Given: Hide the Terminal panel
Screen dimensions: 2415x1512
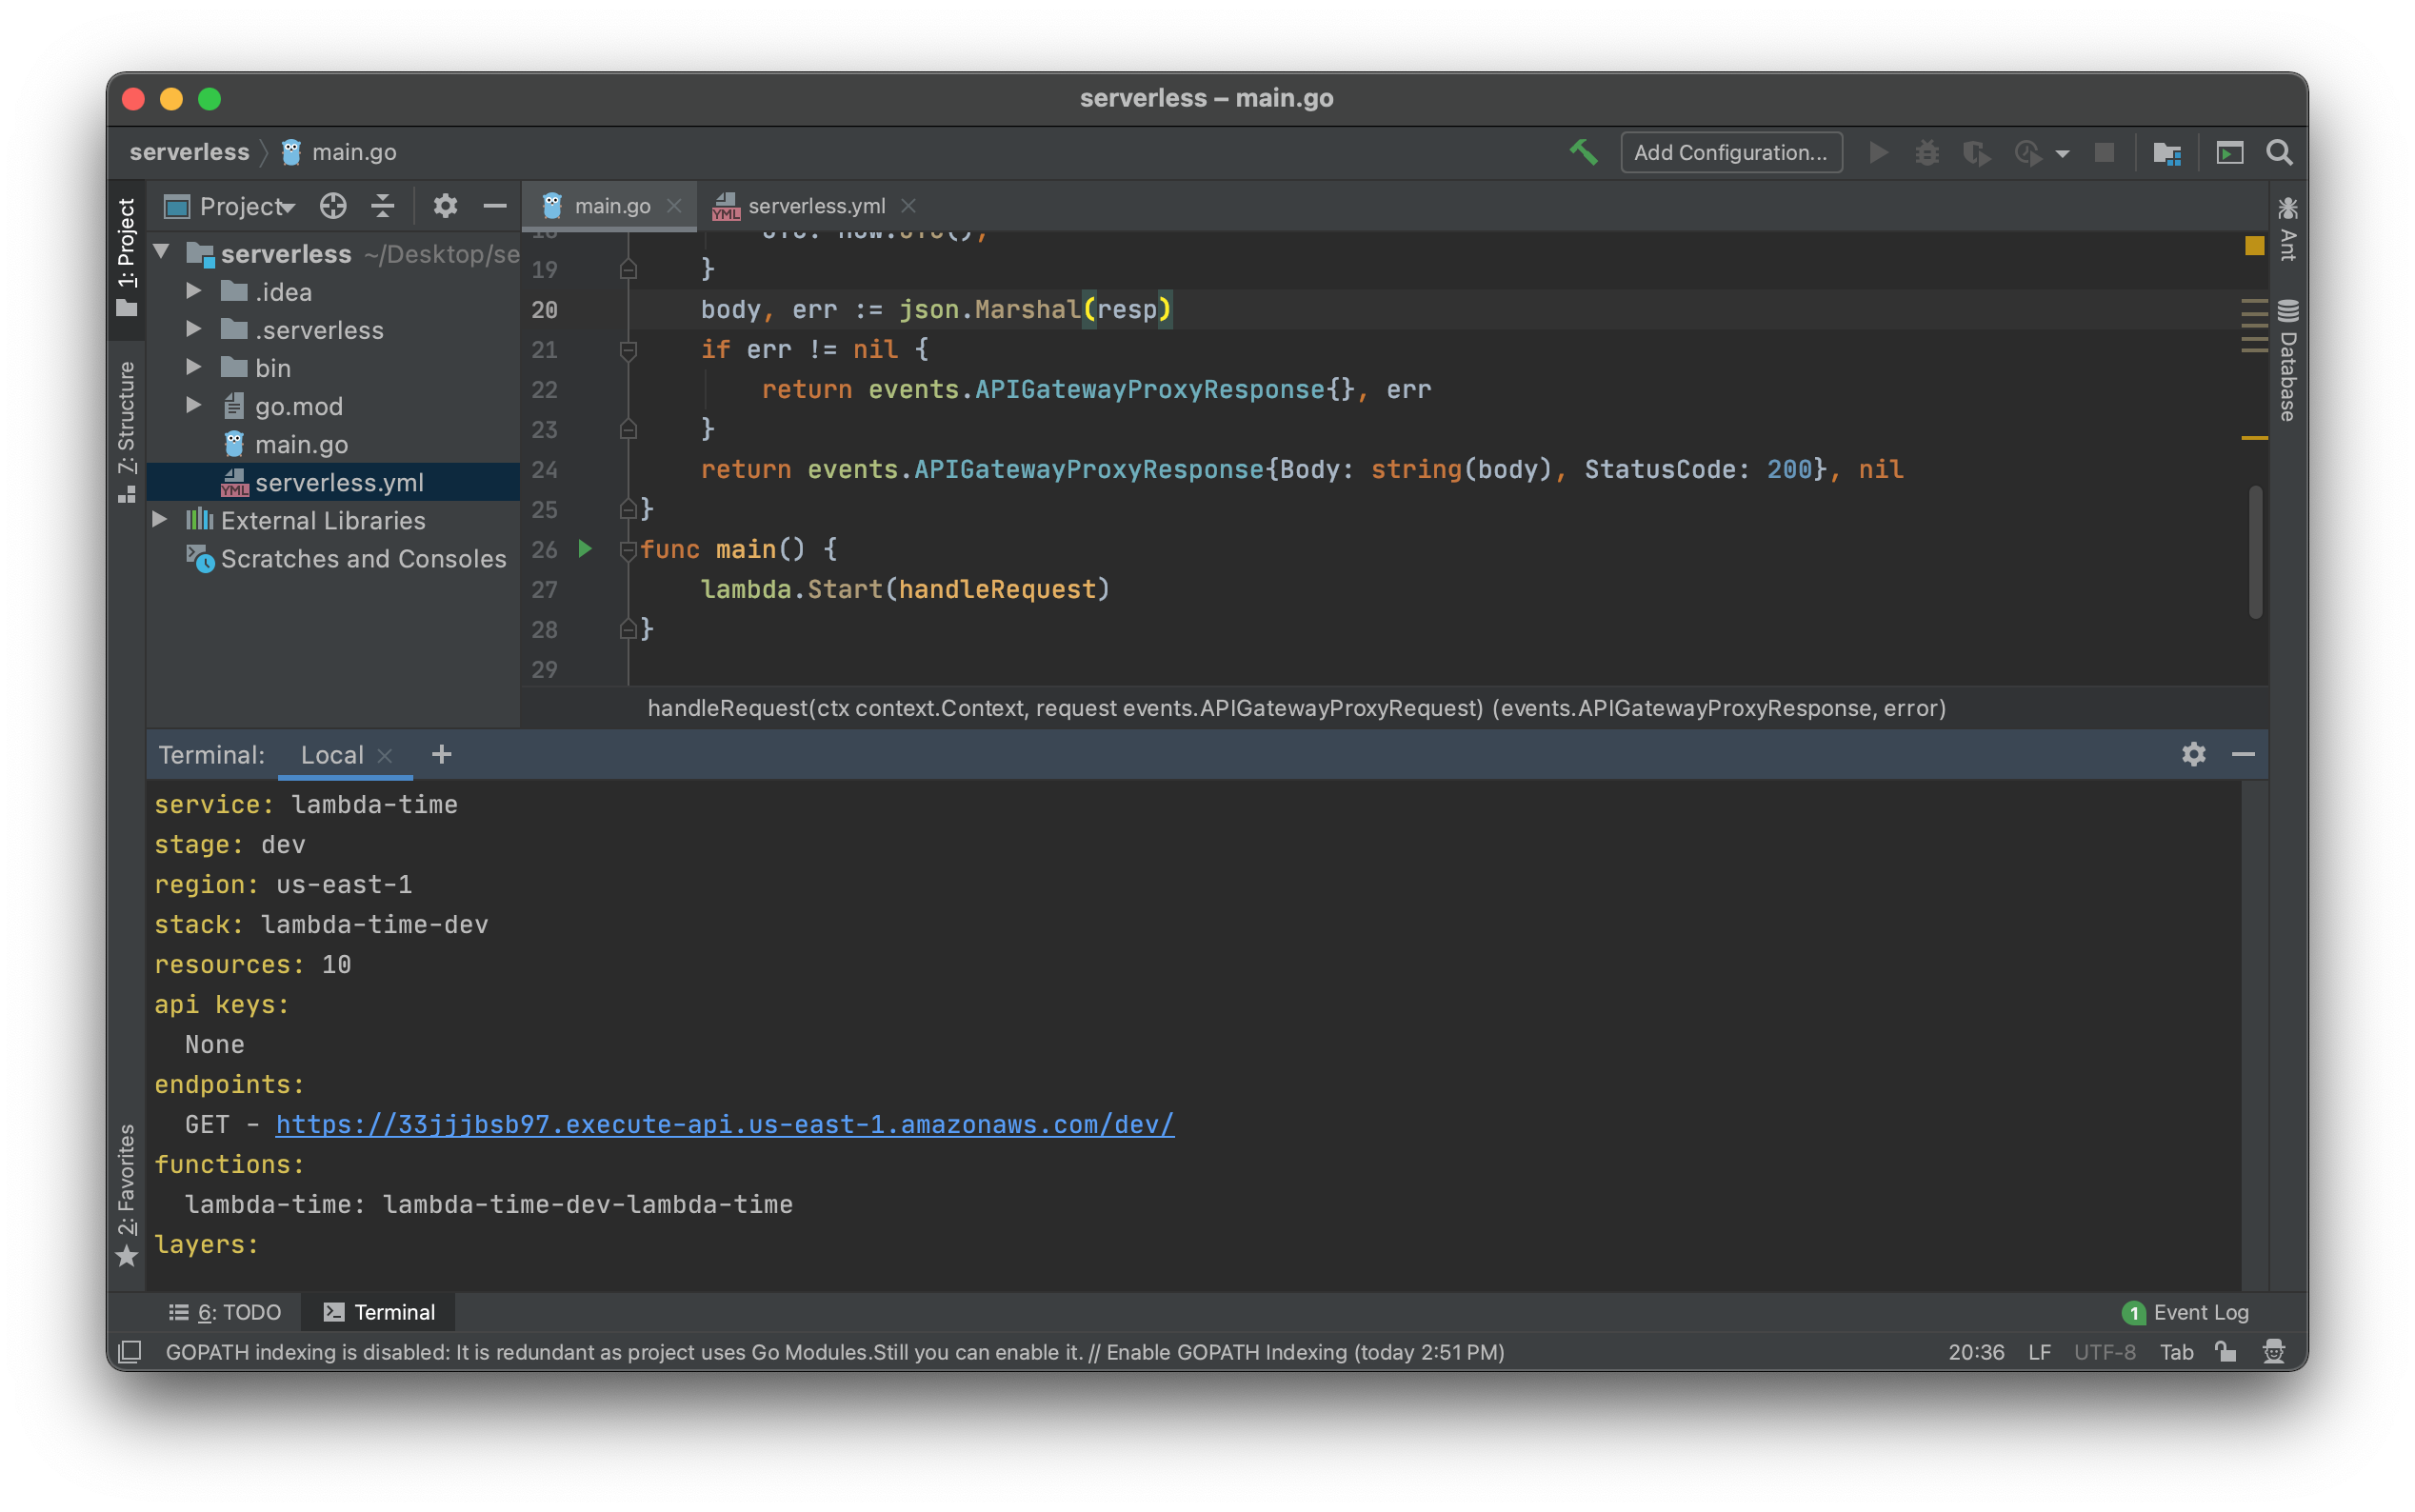Looking at the screenshot, I should (x=2243, y=755).
